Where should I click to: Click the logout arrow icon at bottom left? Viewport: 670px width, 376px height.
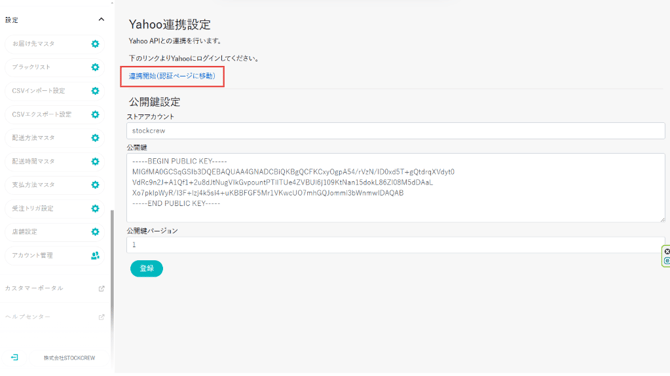point(15,357)
